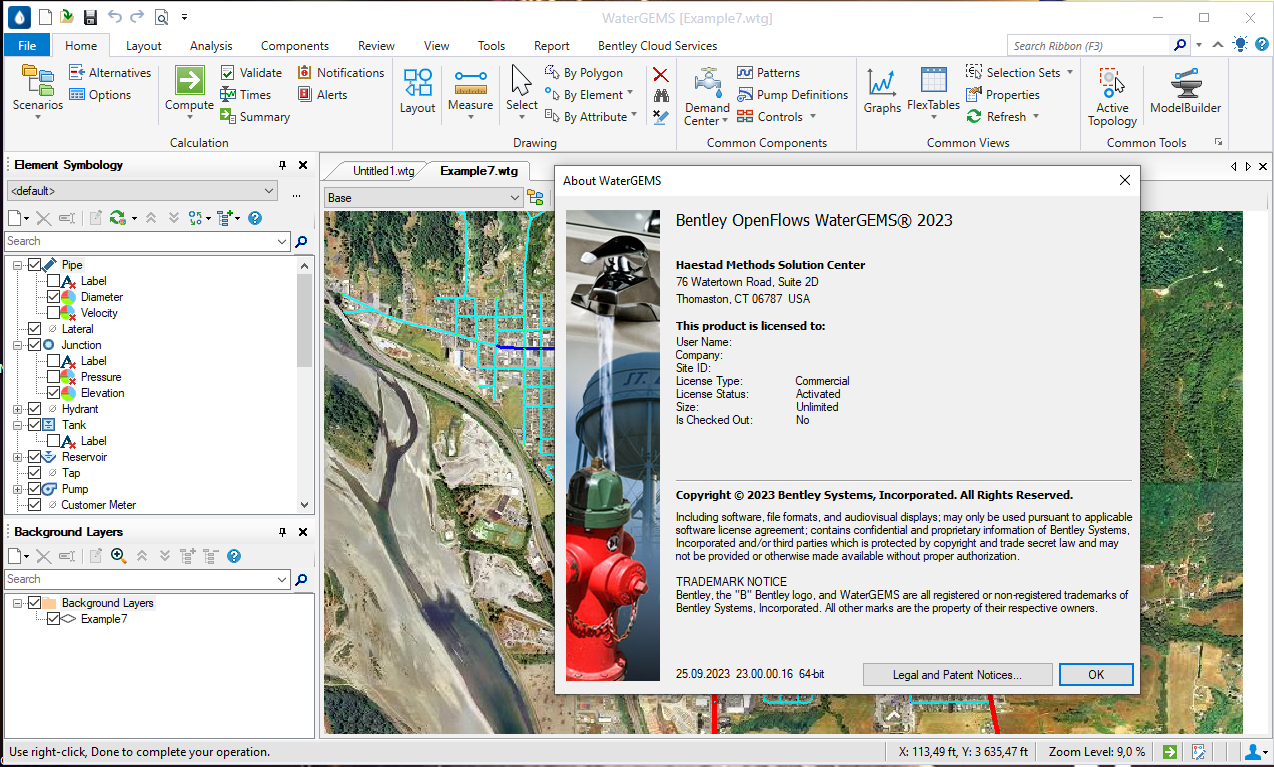This screenshot has width=1274, height=767.
Task: Open the Refresh dropdown arrow
Action: click(x=1036, y=117)
